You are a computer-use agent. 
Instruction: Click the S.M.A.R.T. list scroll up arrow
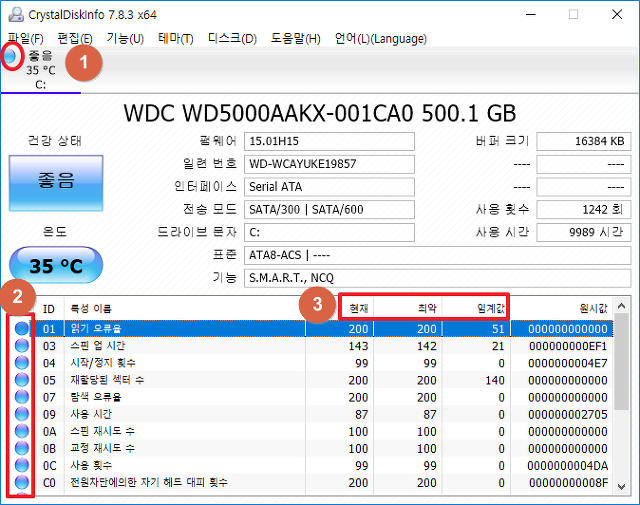tap(622, 306)
